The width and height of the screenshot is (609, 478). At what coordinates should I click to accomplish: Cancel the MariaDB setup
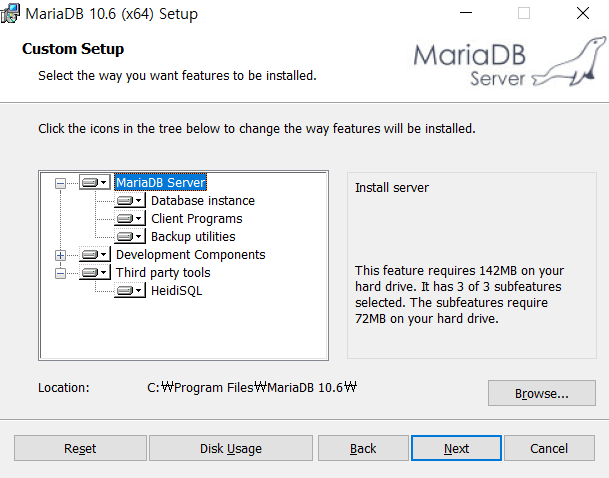[549, 448]
